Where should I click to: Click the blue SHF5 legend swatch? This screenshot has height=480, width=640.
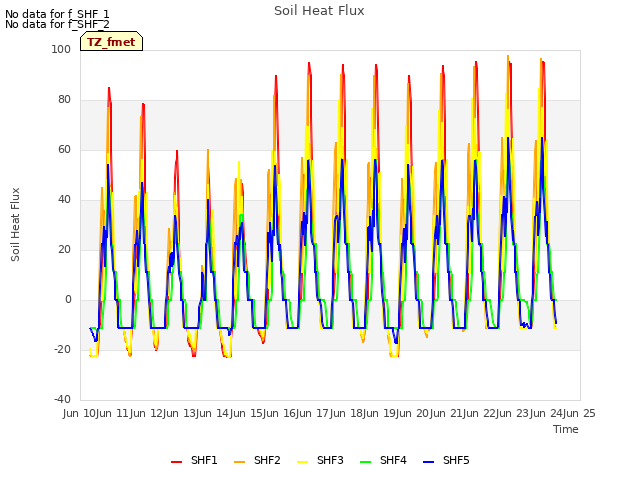click(x=429, y=462)
